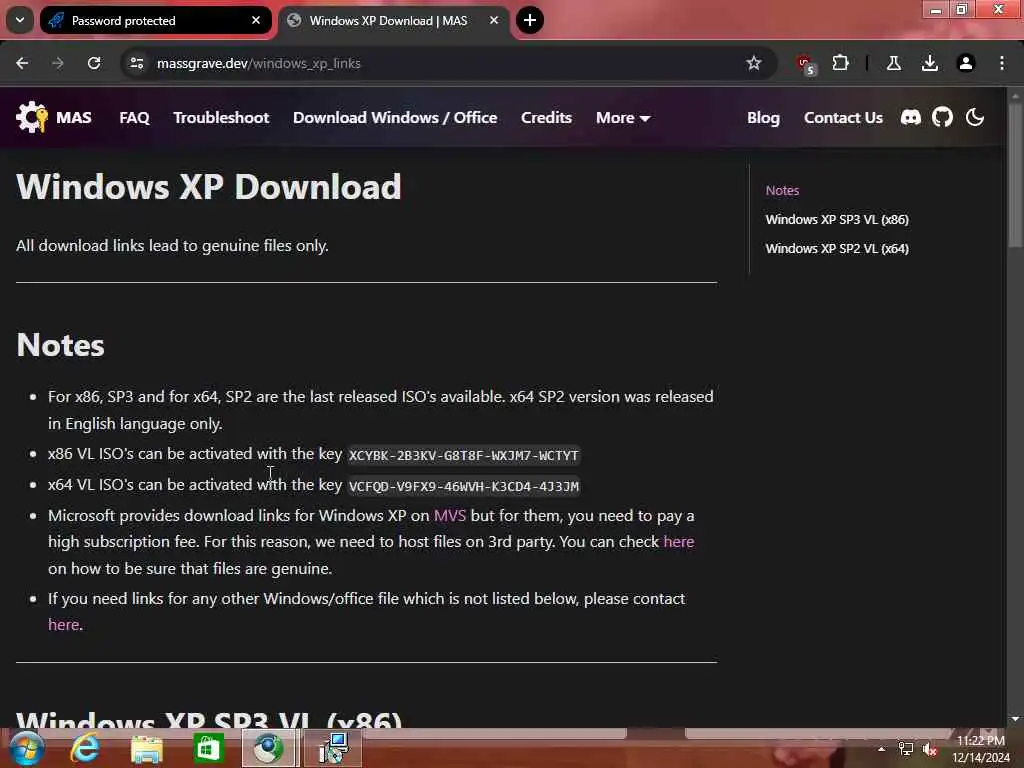Open the red shield extension icon
1024x768 pixels.
(x=806, y=64)
